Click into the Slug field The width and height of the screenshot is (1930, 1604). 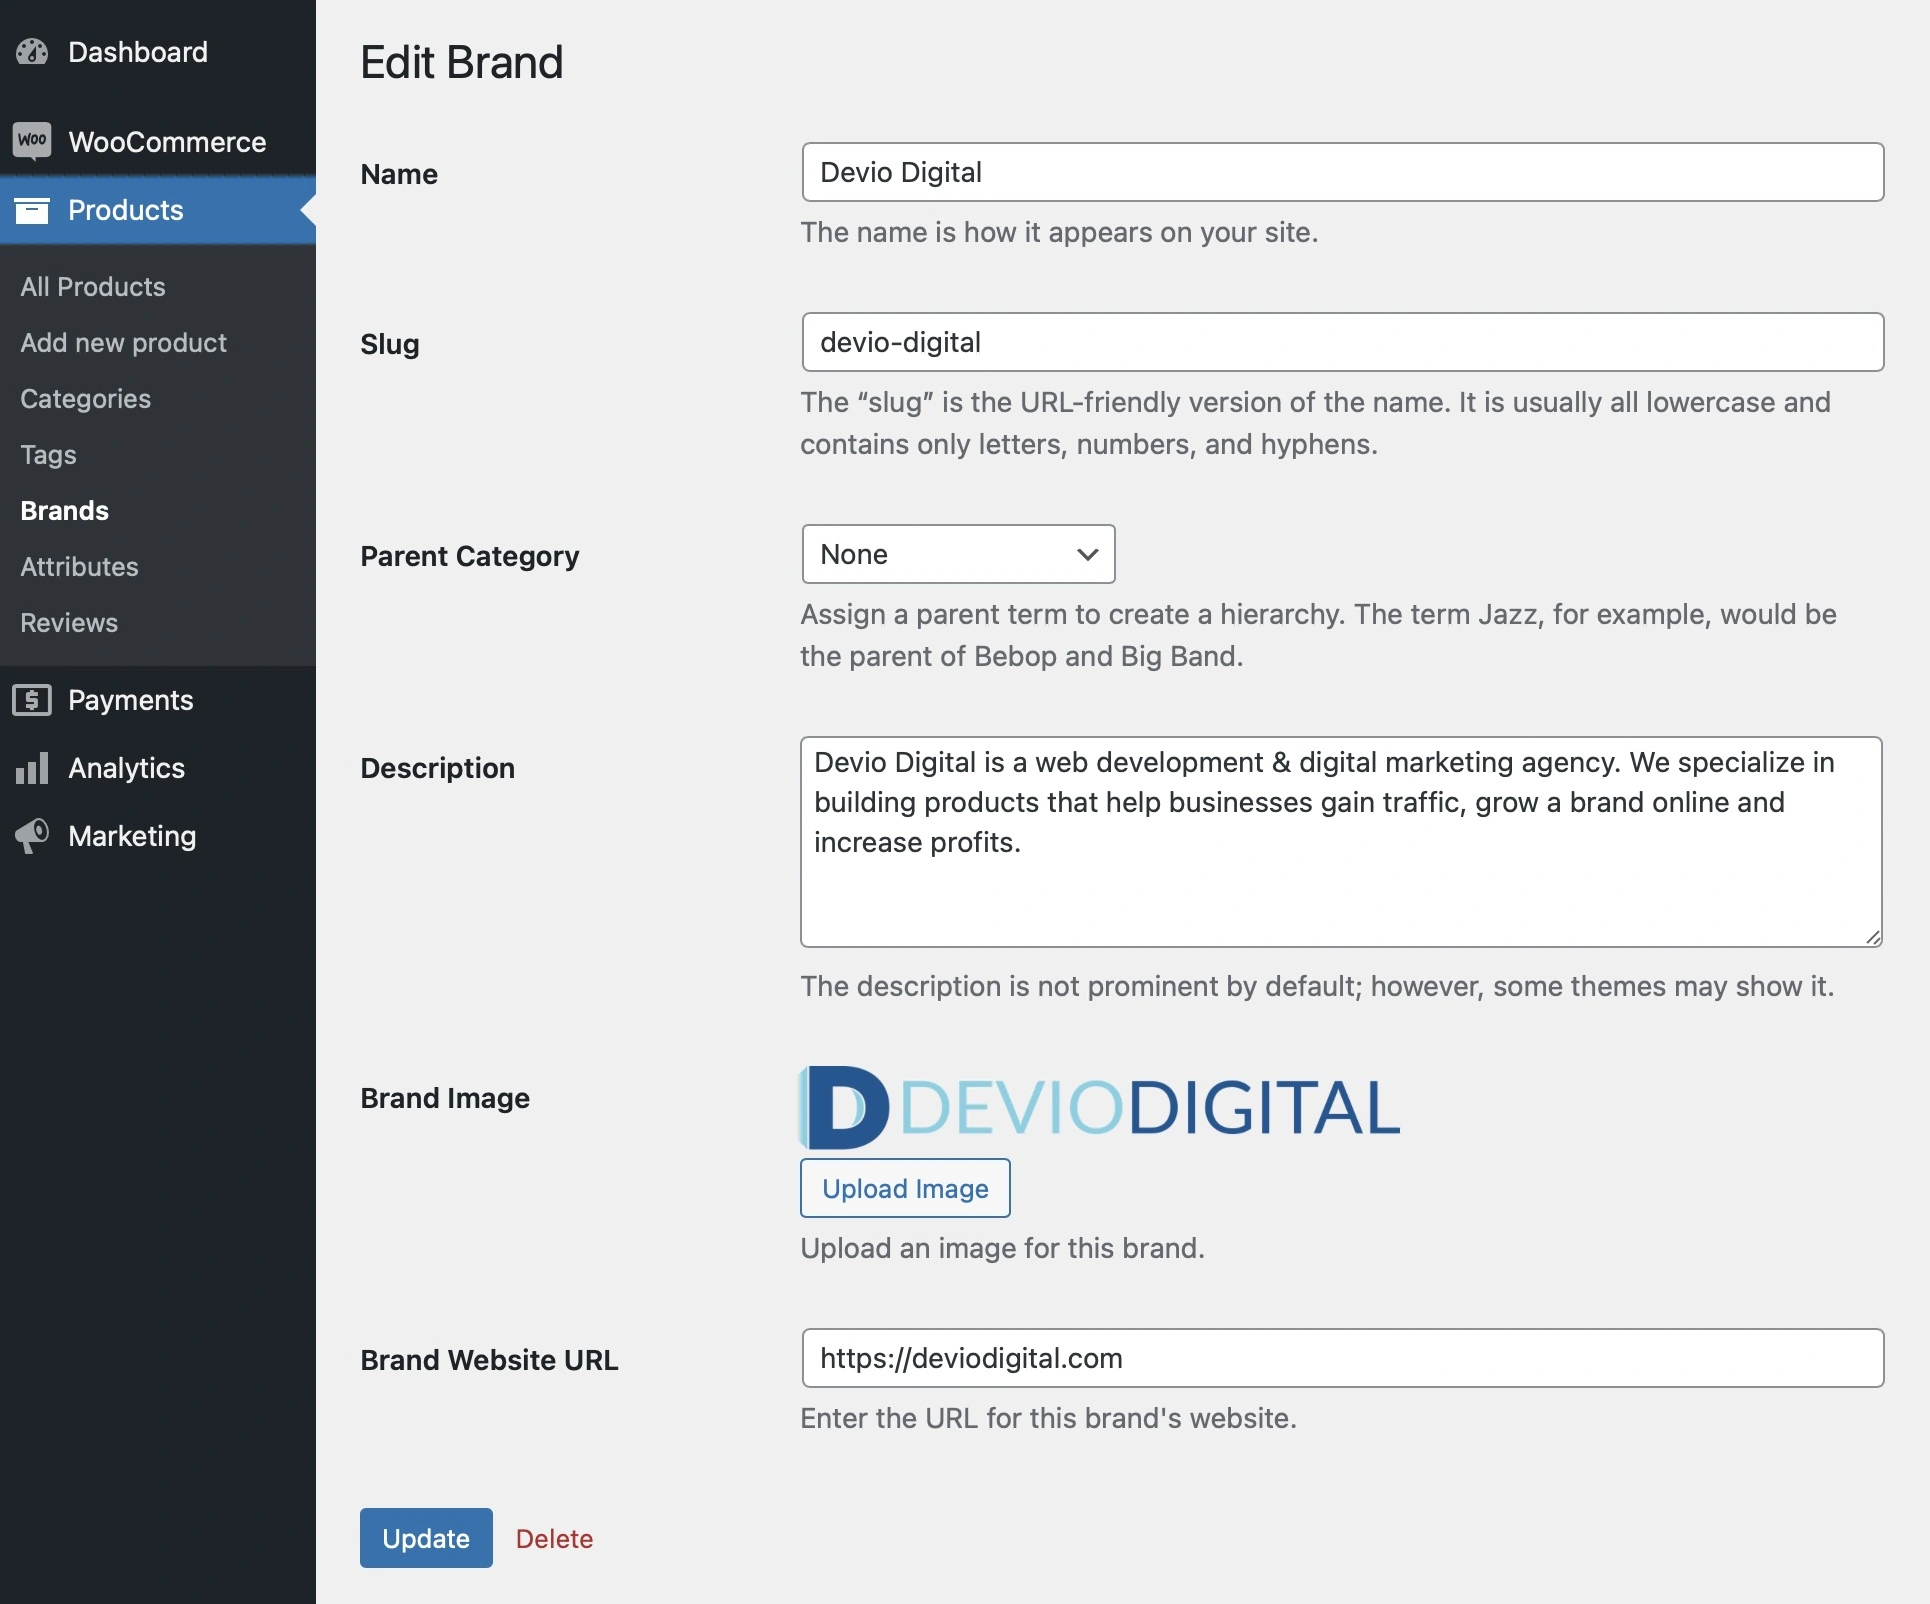tap(1343, 342)
